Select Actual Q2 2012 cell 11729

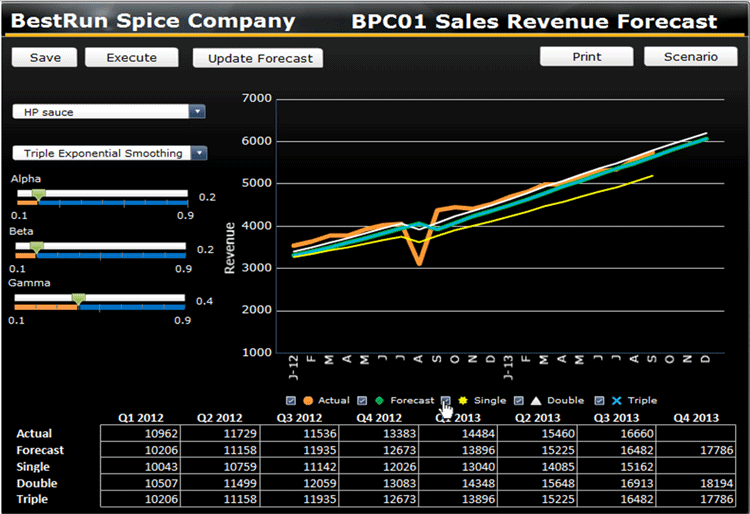(x=220, y=434)
